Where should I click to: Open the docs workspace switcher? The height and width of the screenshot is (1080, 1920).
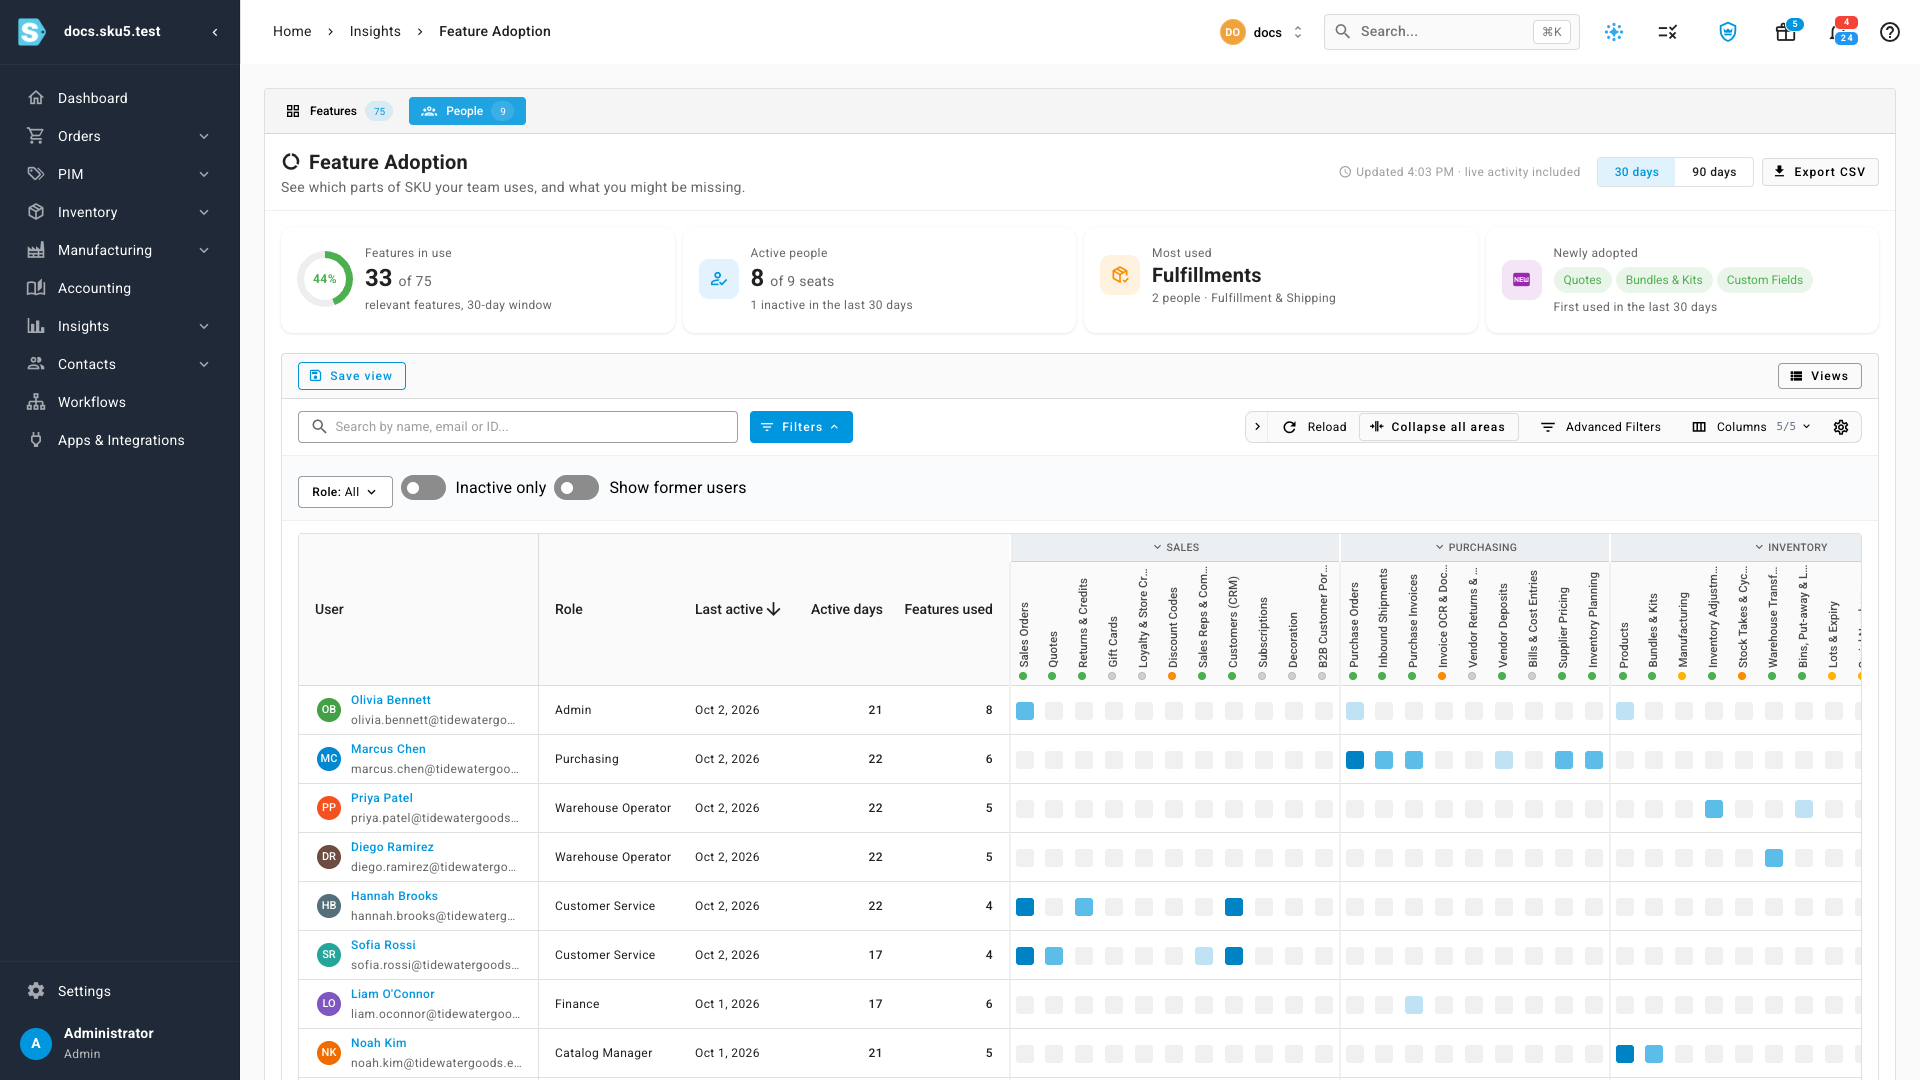tap(1262, 32)
